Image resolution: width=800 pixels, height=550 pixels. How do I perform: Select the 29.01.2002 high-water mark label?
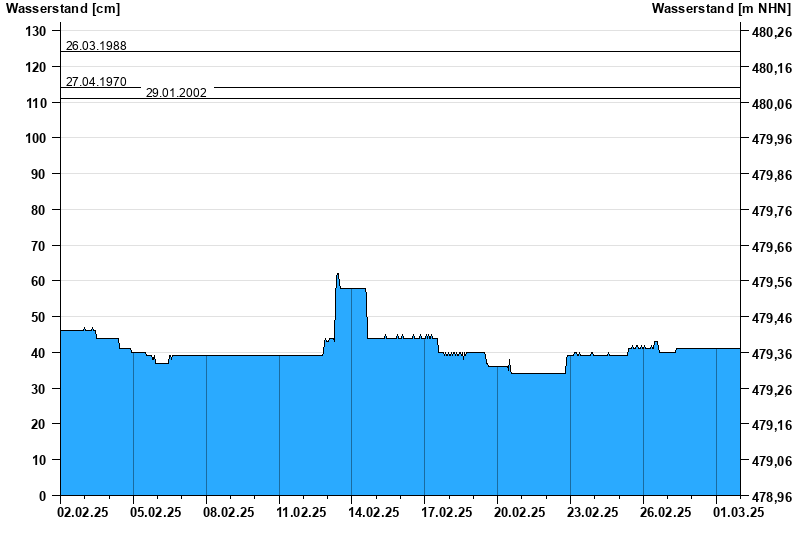tap(176, 93)
